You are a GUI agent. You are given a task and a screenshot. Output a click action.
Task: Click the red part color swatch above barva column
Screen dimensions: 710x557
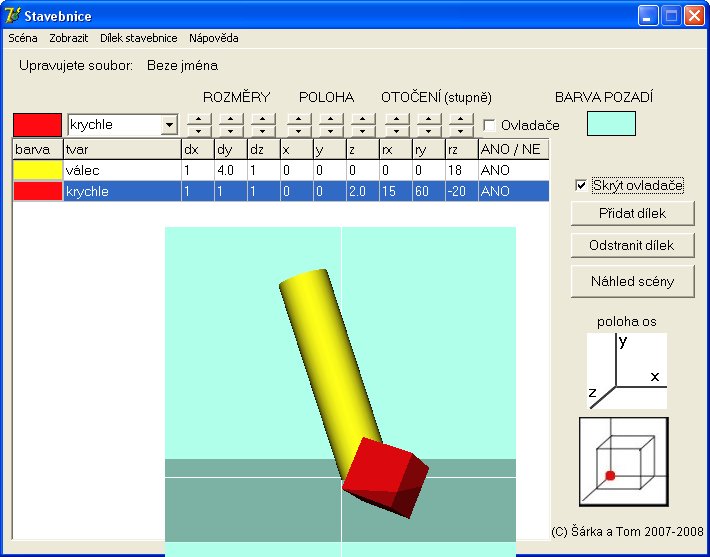(x=37, y=125)
